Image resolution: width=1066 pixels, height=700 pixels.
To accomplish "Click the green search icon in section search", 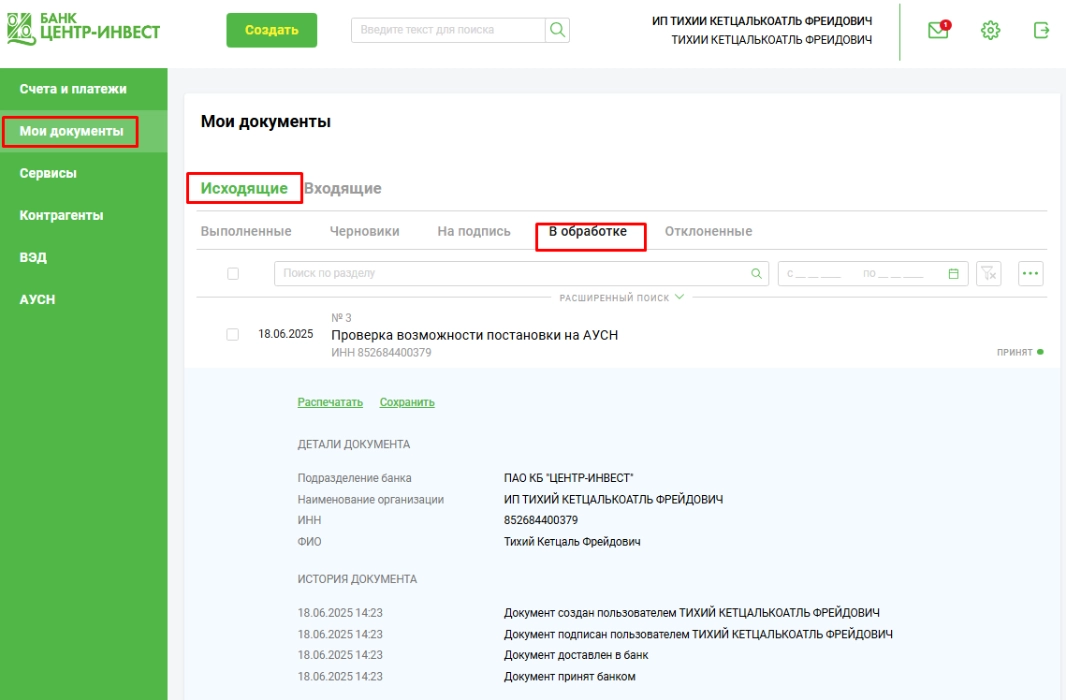I will pyautogui.click(x=756, y=273).
